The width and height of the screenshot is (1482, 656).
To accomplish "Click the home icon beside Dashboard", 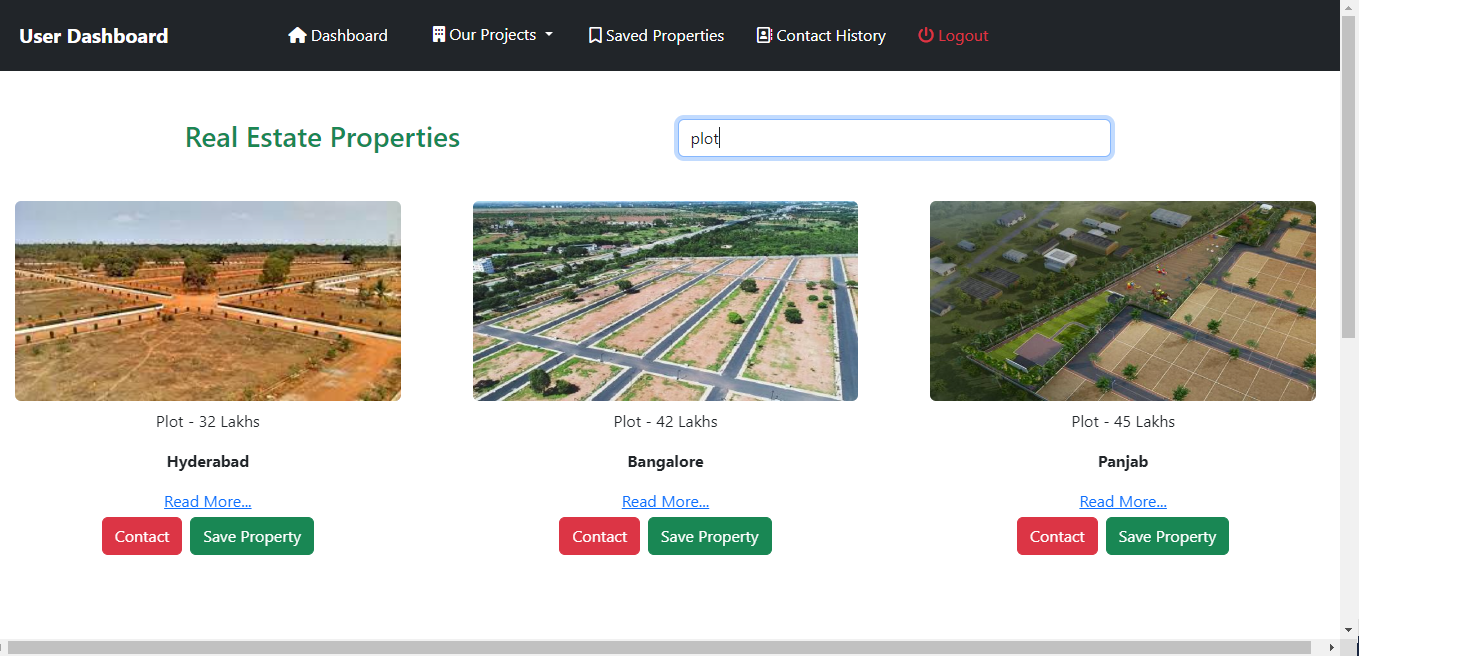I will [296, 34].
